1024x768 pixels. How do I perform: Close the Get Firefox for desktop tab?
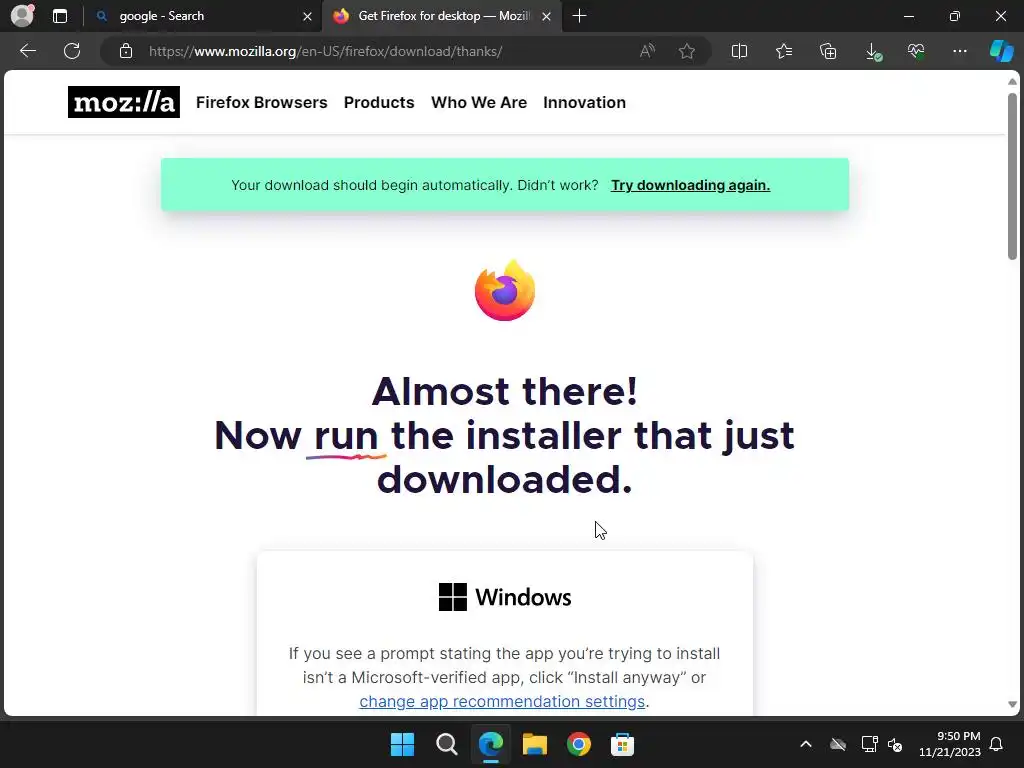(547, 16)
